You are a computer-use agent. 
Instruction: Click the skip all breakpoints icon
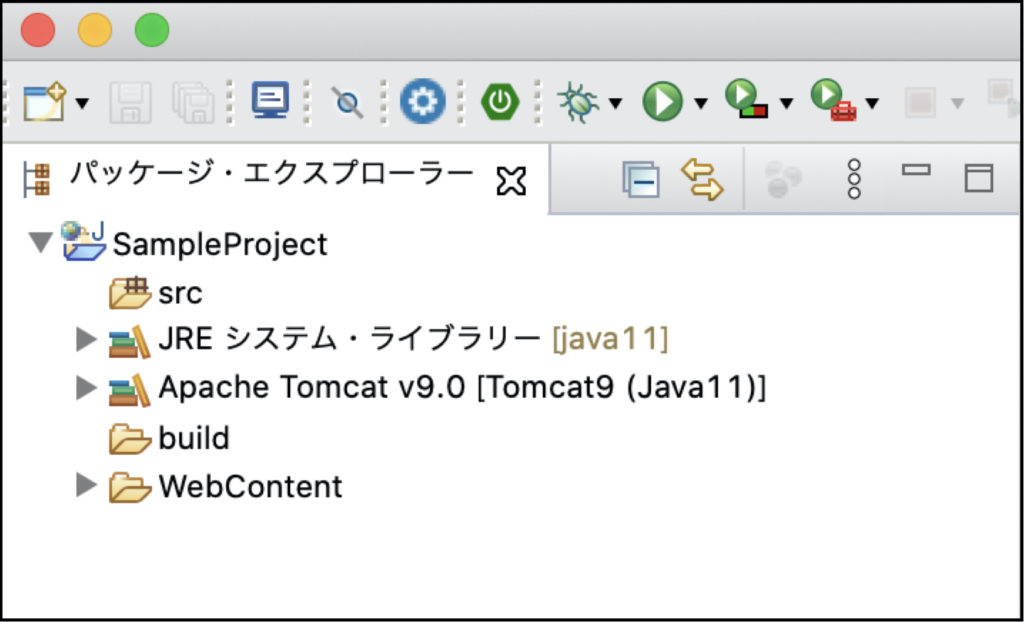pos(347,103)
